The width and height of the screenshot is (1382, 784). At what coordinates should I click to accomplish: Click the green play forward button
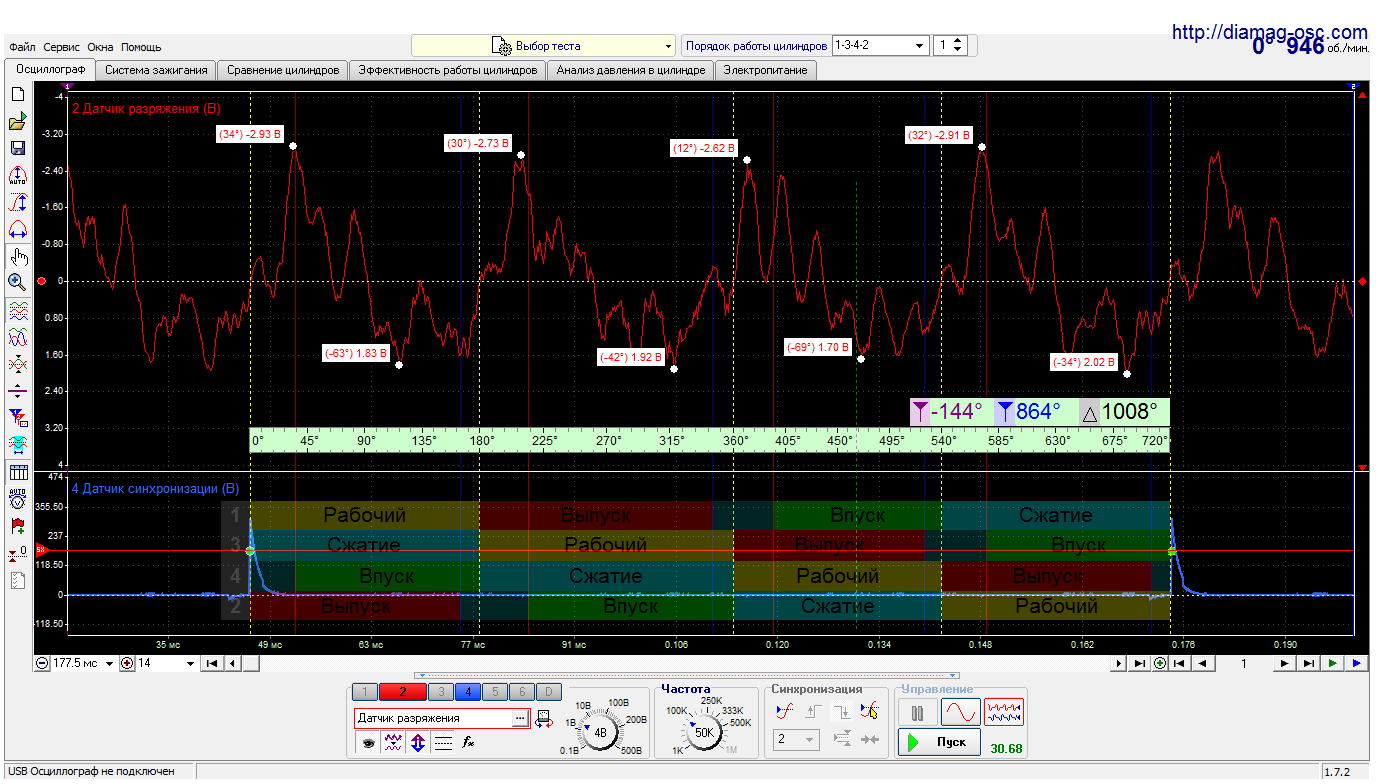click(1332, 663)
